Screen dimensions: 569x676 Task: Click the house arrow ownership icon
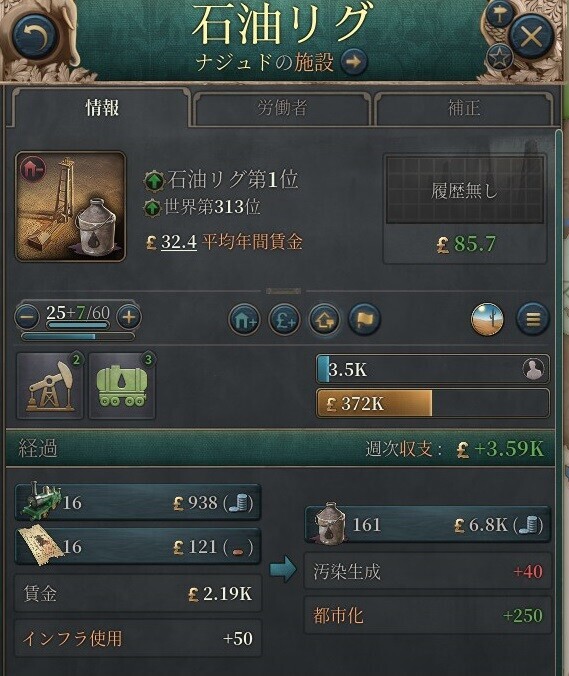click(x=324, y=319)
